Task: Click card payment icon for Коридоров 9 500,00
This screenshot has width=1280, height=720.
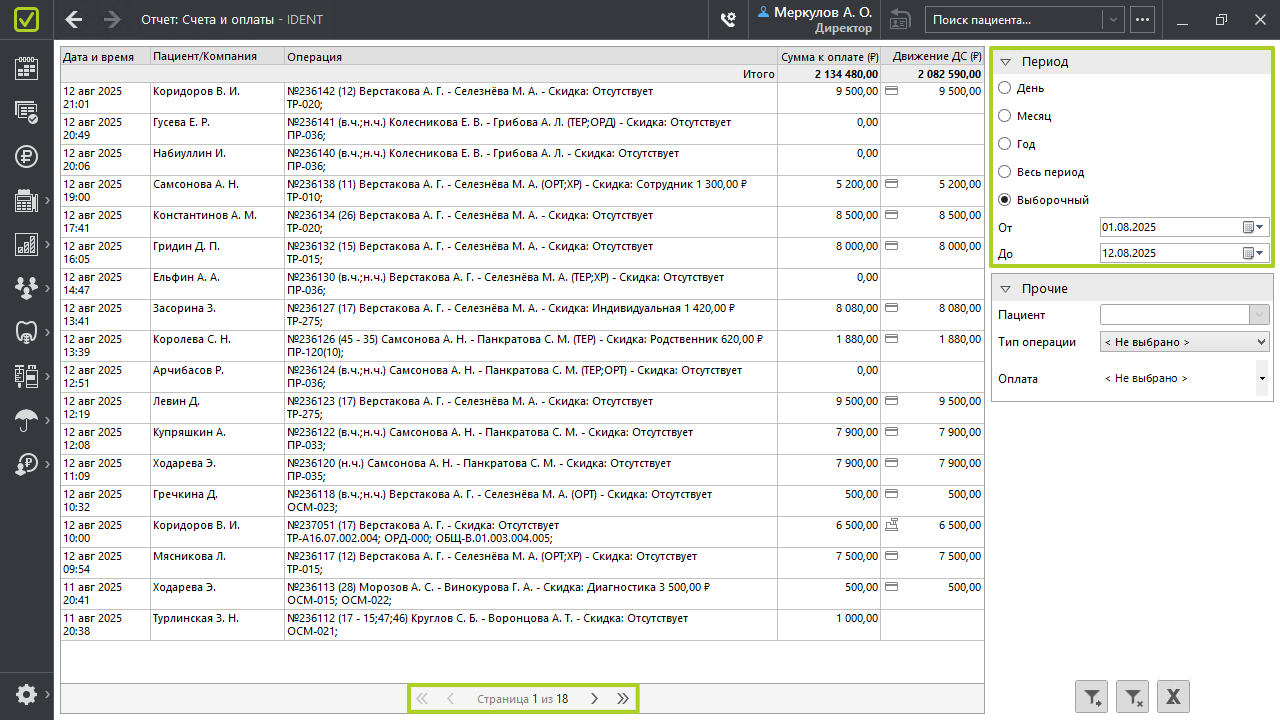Action: [892, 91]
